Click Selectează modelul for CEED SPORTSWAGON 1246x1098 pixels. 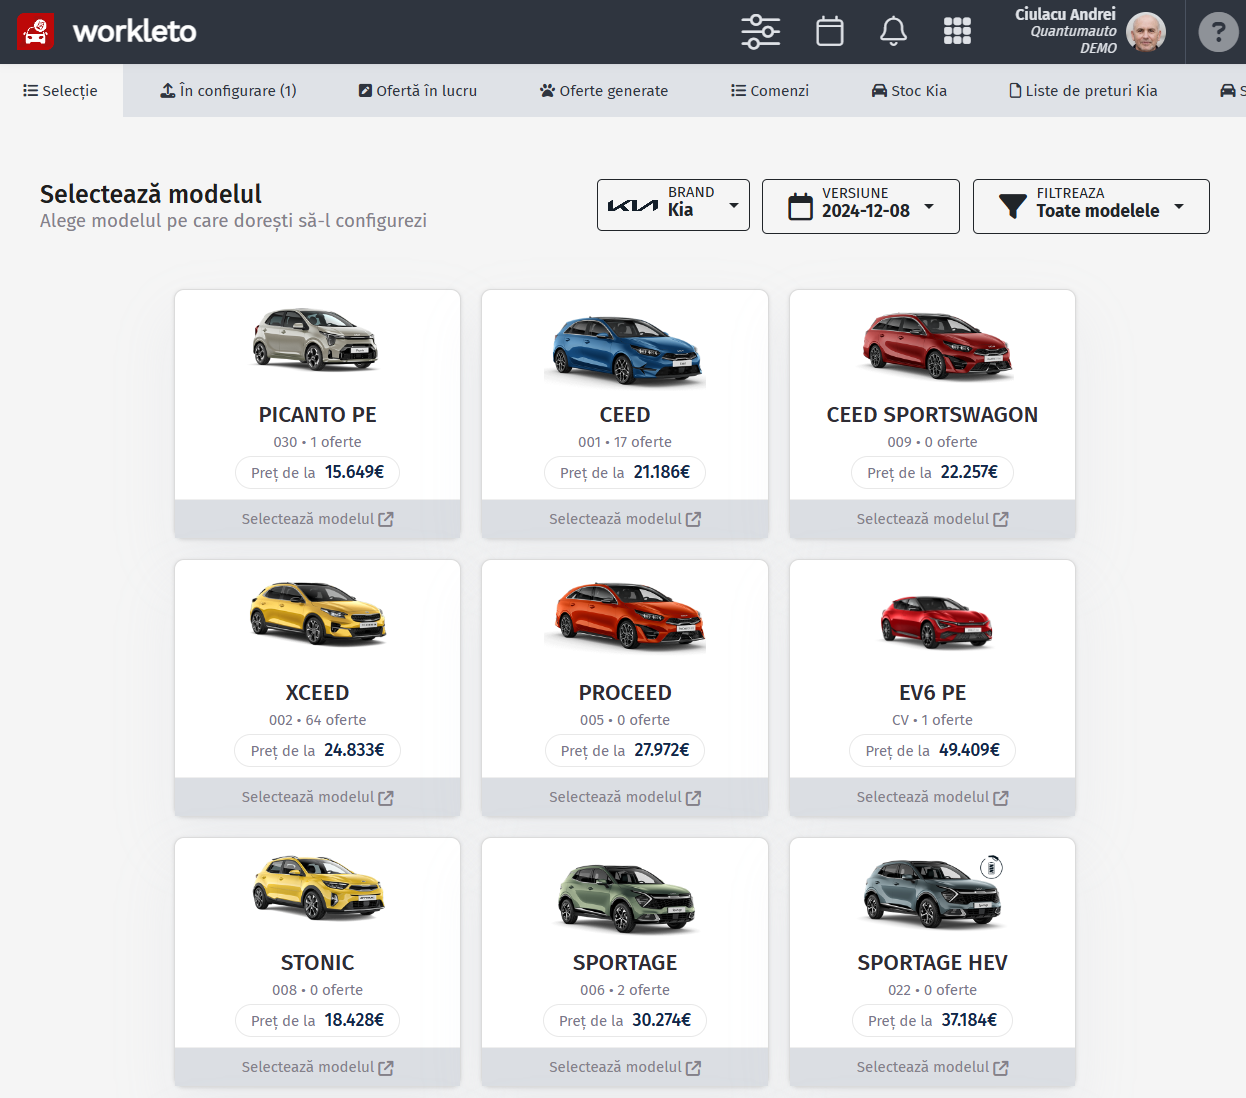(x=932, y=519)
